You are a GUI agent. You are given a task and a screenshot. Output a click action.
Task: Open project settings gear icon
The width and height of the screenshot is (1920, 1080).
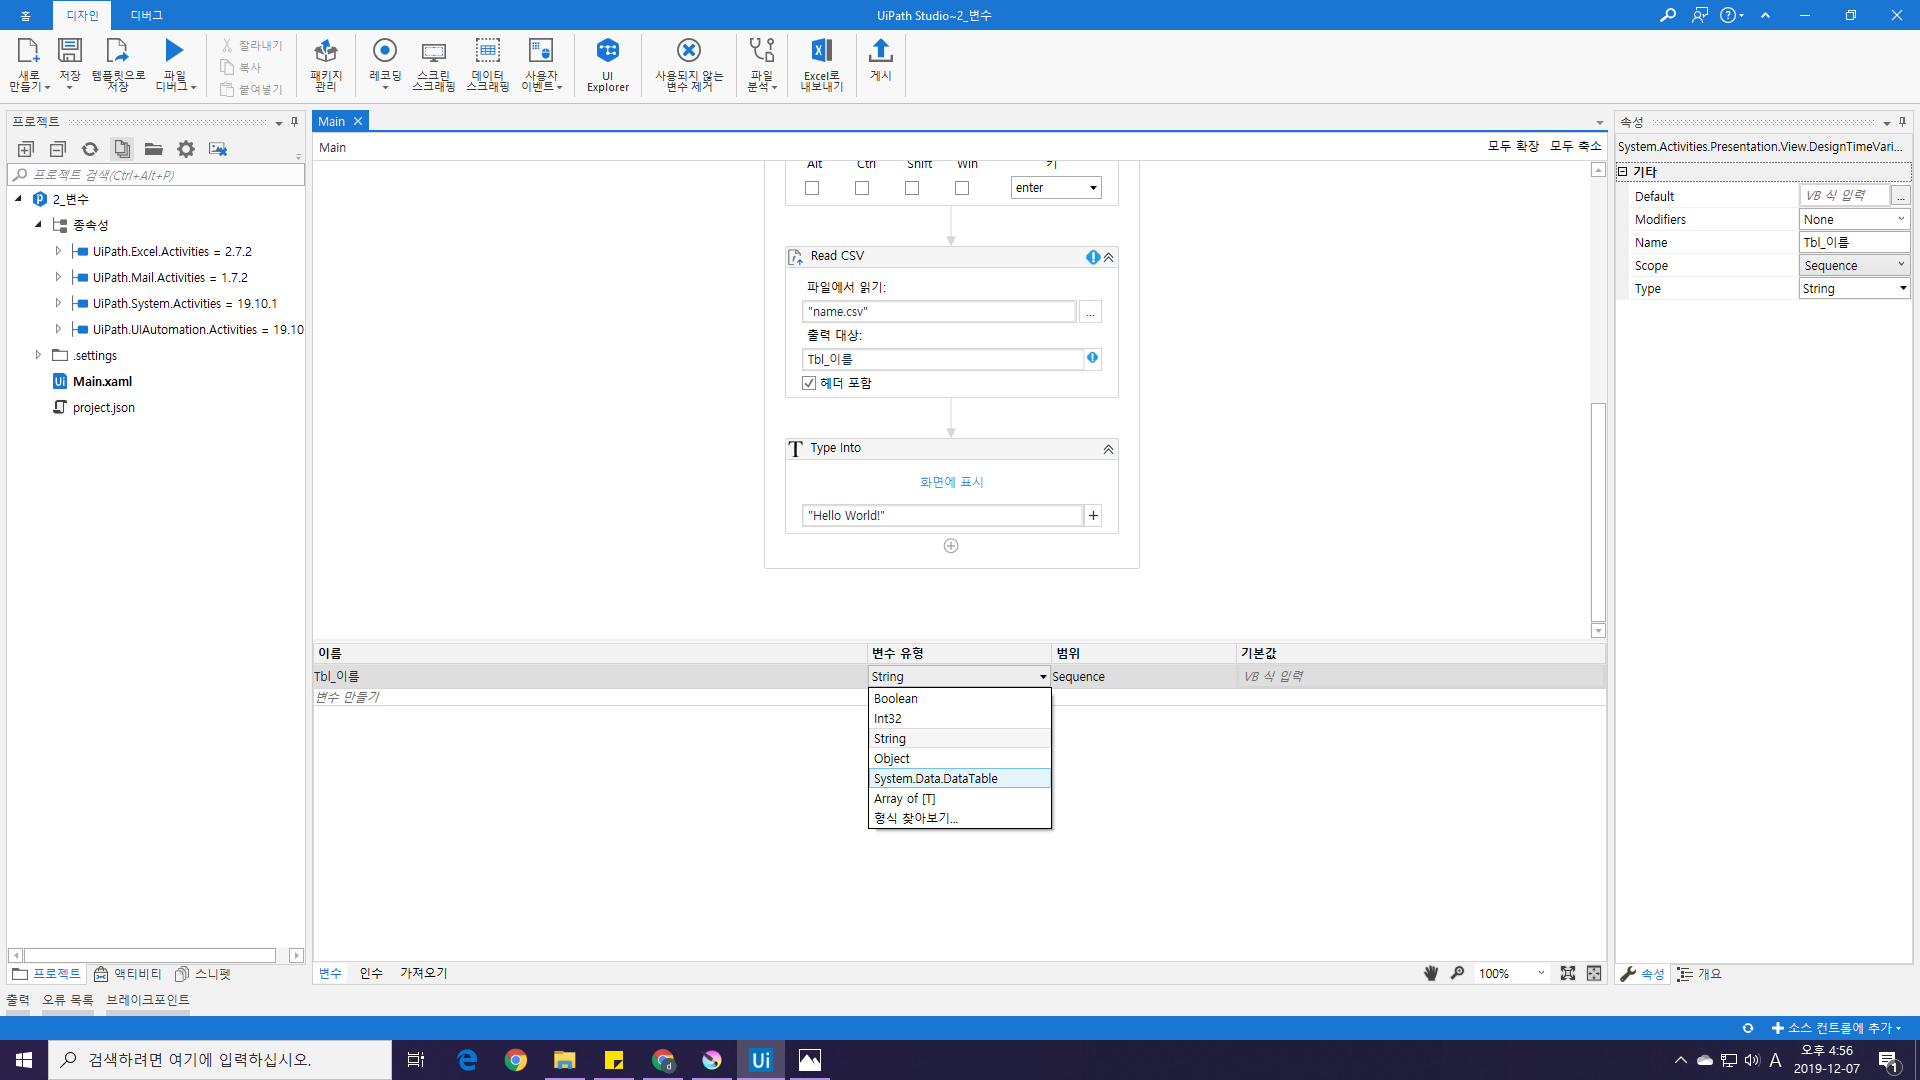186,149
